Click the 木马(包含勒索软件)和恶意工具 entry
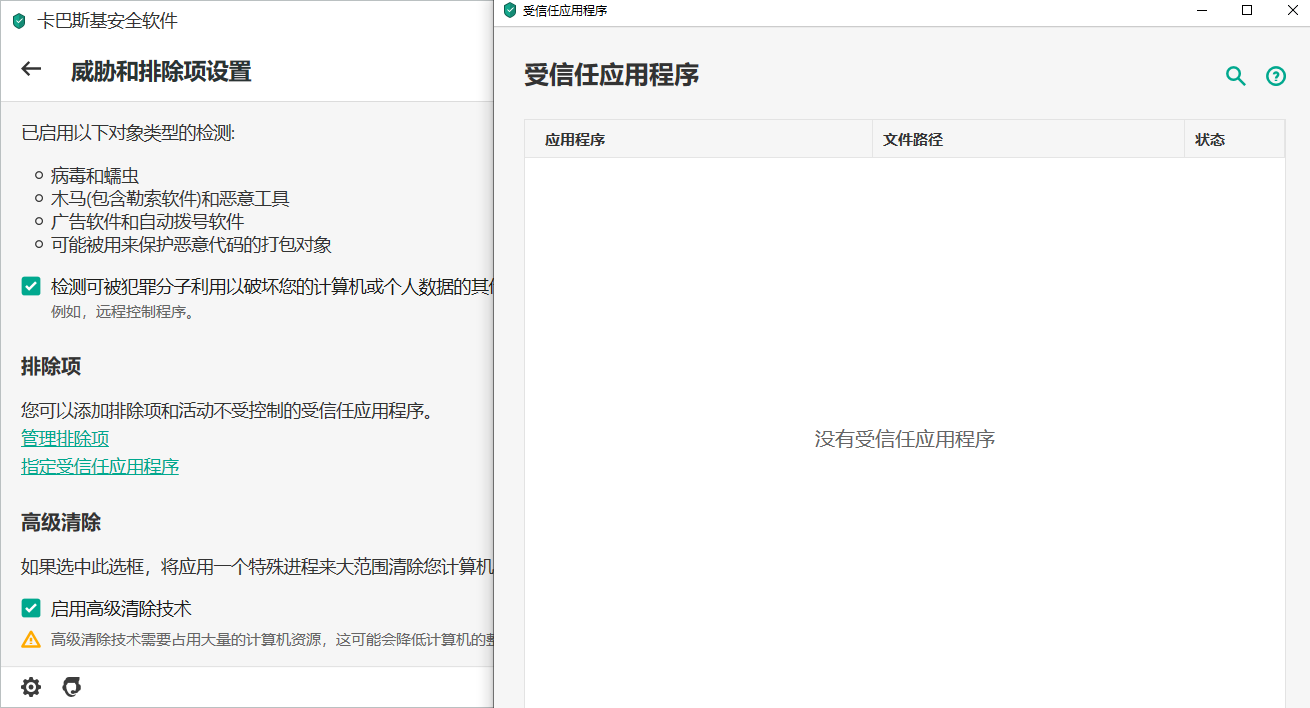Image resolution: width=1310 pixels, height=708 pixels. tap(170, 199)
